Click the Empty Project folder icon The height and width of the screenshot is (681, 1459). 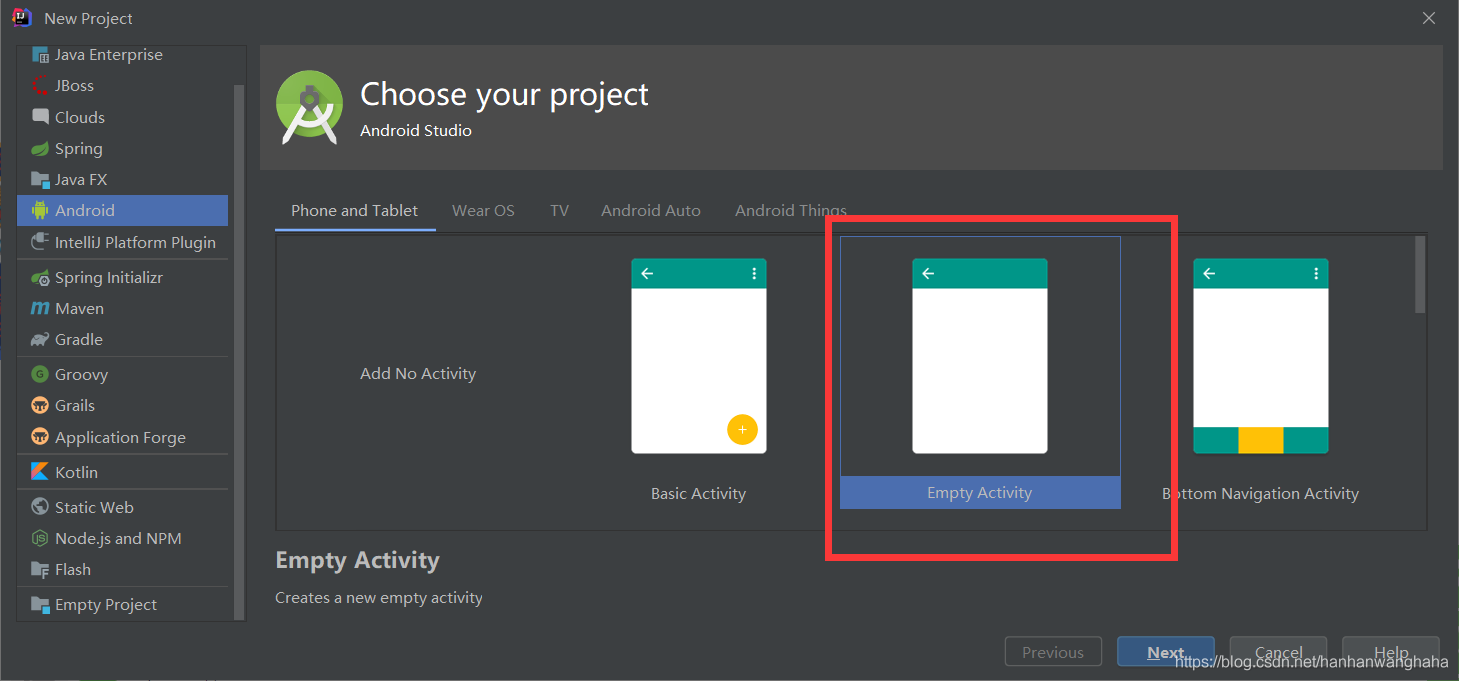(x=40, y=605)
